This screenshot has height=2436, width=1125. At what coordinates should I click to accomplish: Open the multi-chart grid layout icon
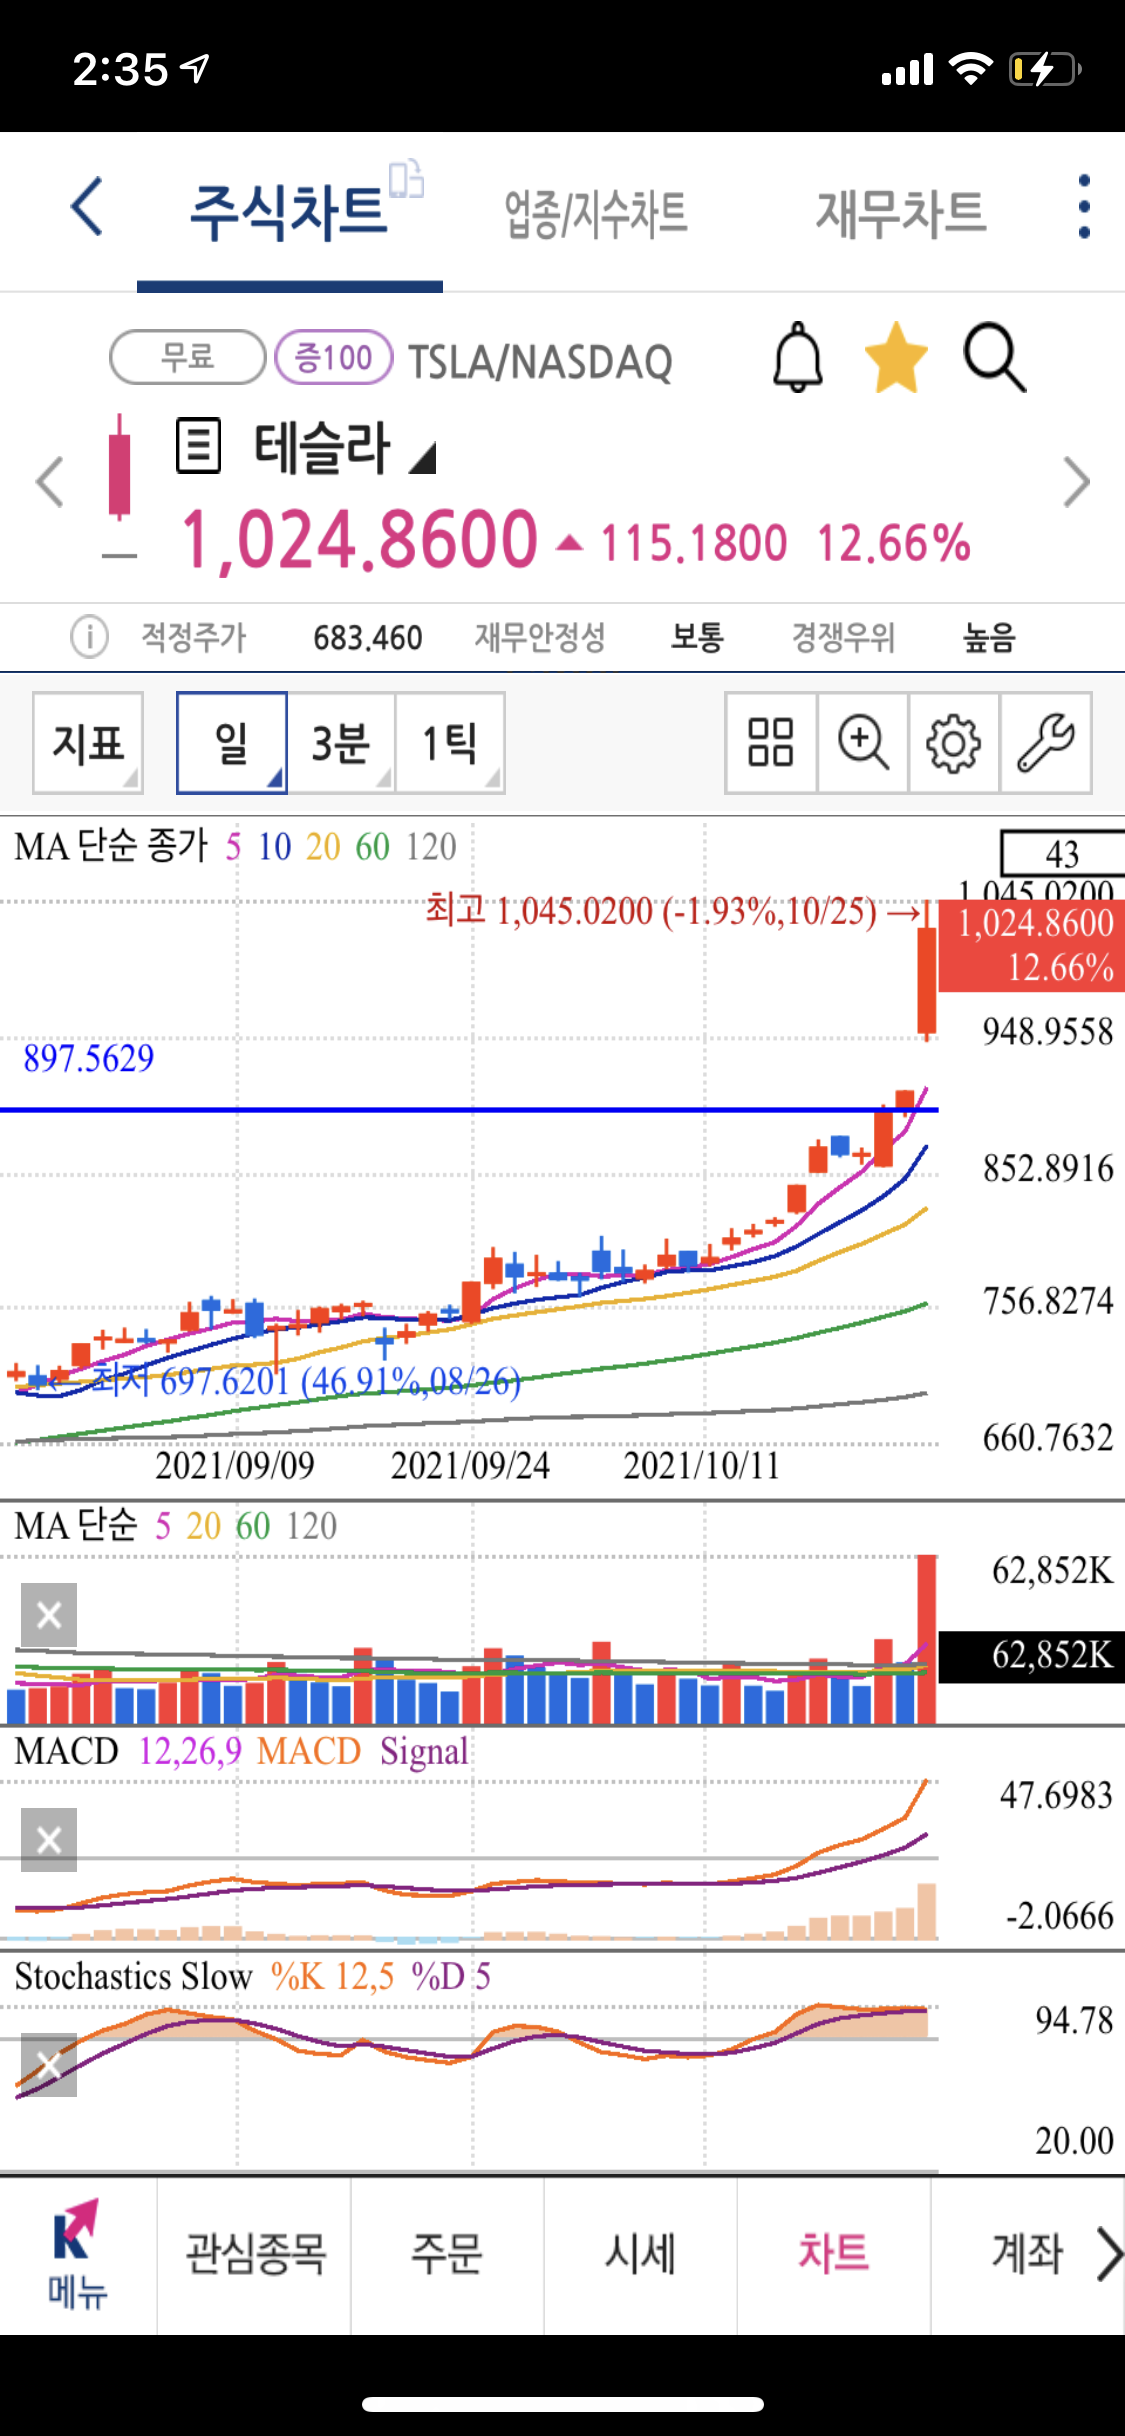coord(771,743)
